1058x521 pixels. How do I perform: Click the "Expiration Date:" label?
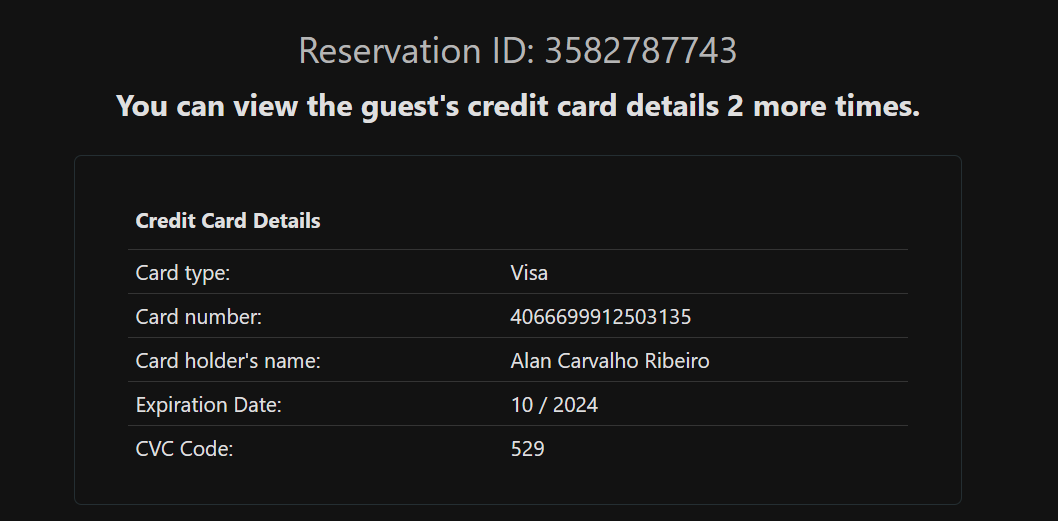(208, 405)
